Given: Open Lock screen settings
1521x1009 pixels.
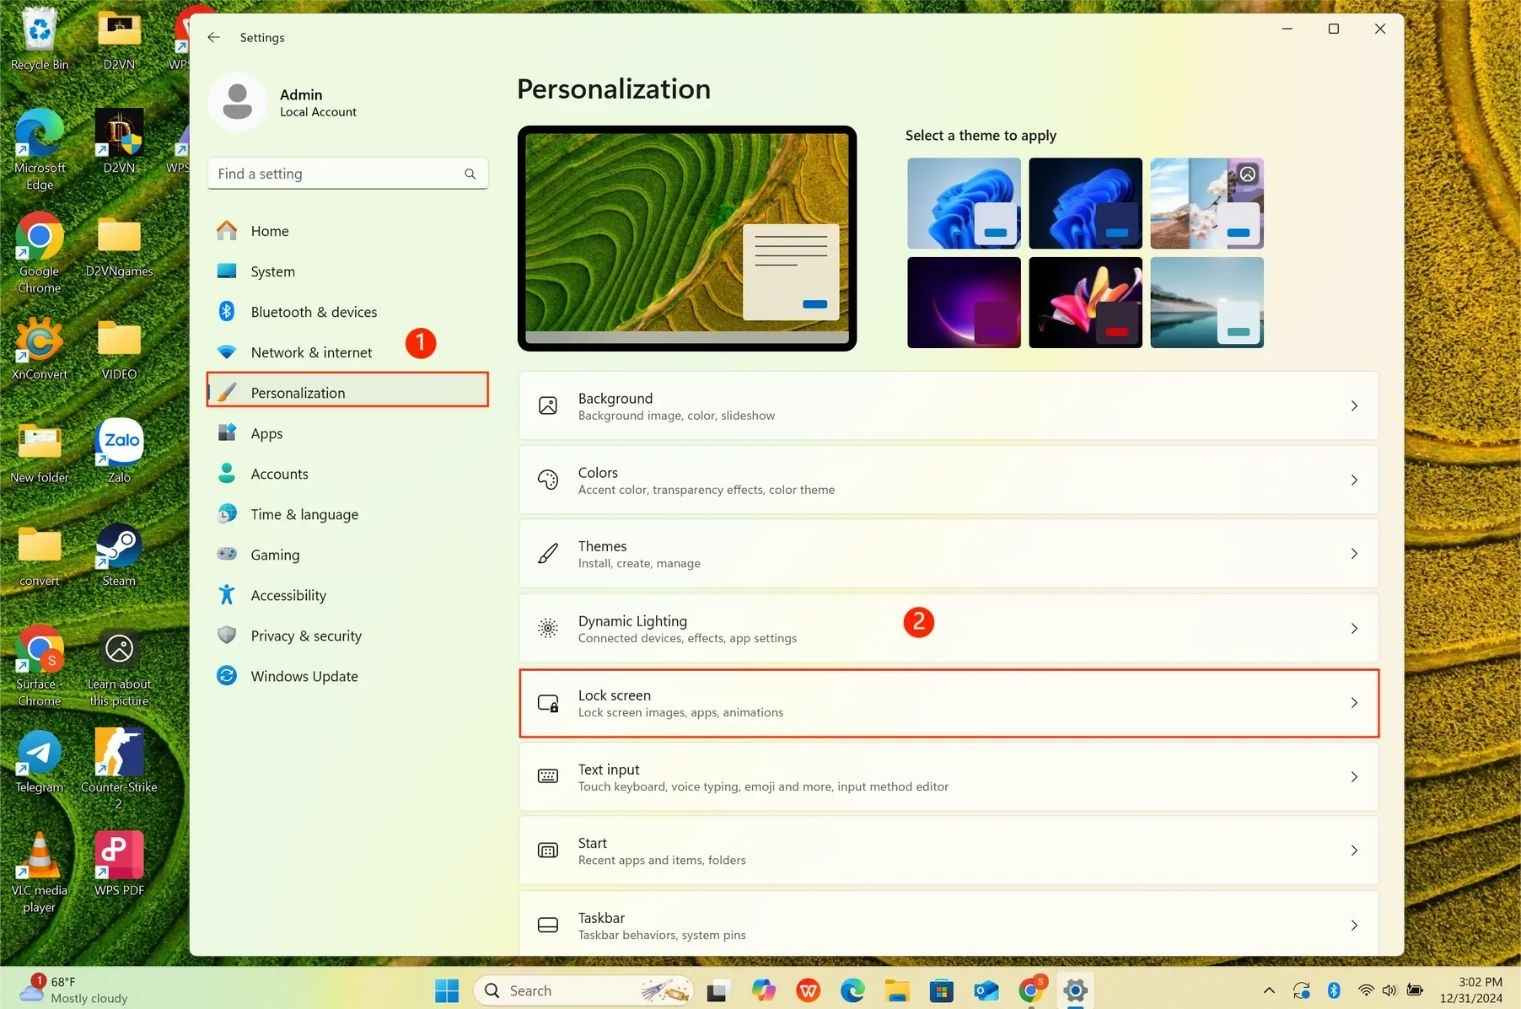Looking at the screenshot, I should 947,702.
